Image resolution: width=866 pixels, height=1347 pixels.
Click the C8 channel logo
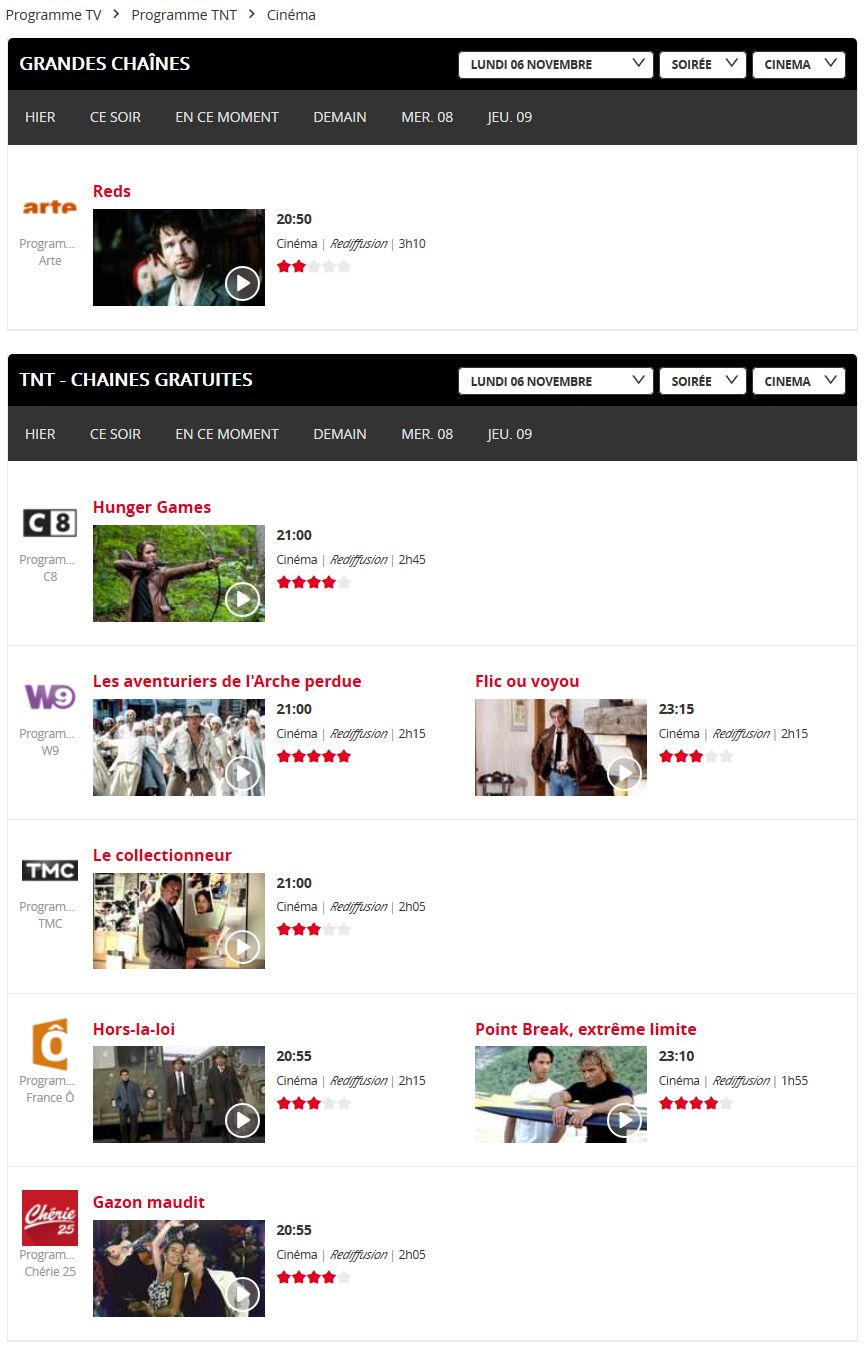[x=49, y=523]
